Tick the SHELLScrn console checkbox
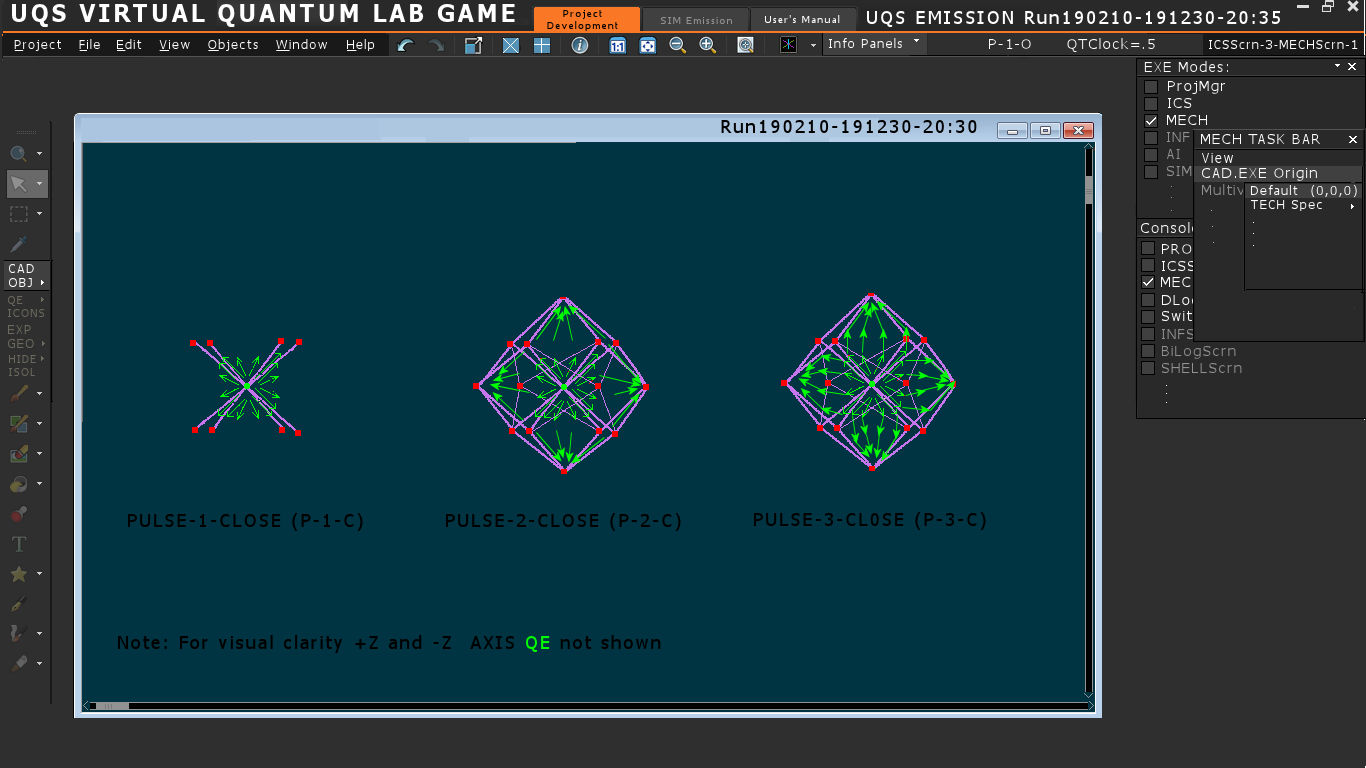 (x=1149, y=368)
